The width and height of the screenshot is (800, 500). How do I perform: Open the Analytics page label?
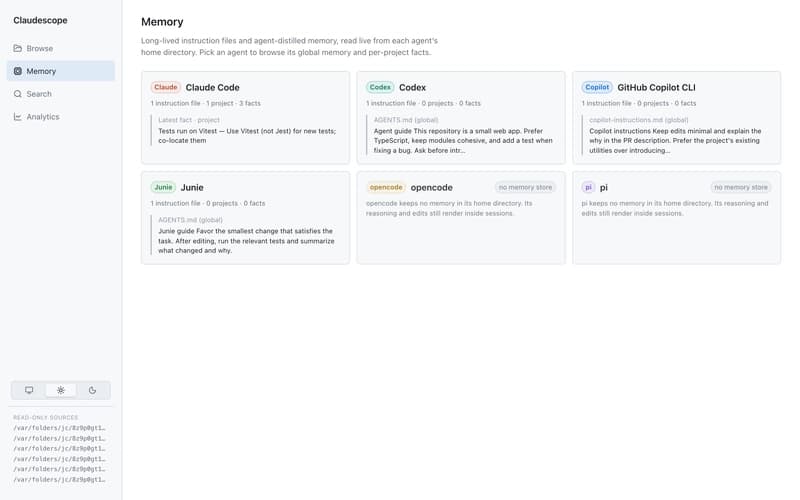43,117
